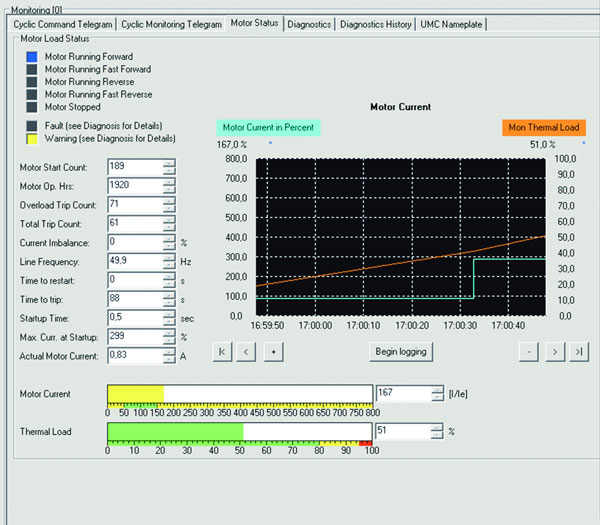Zoom out with the minus chart button
This screenshot has height=525, width=600.
(x=529, y=352)
